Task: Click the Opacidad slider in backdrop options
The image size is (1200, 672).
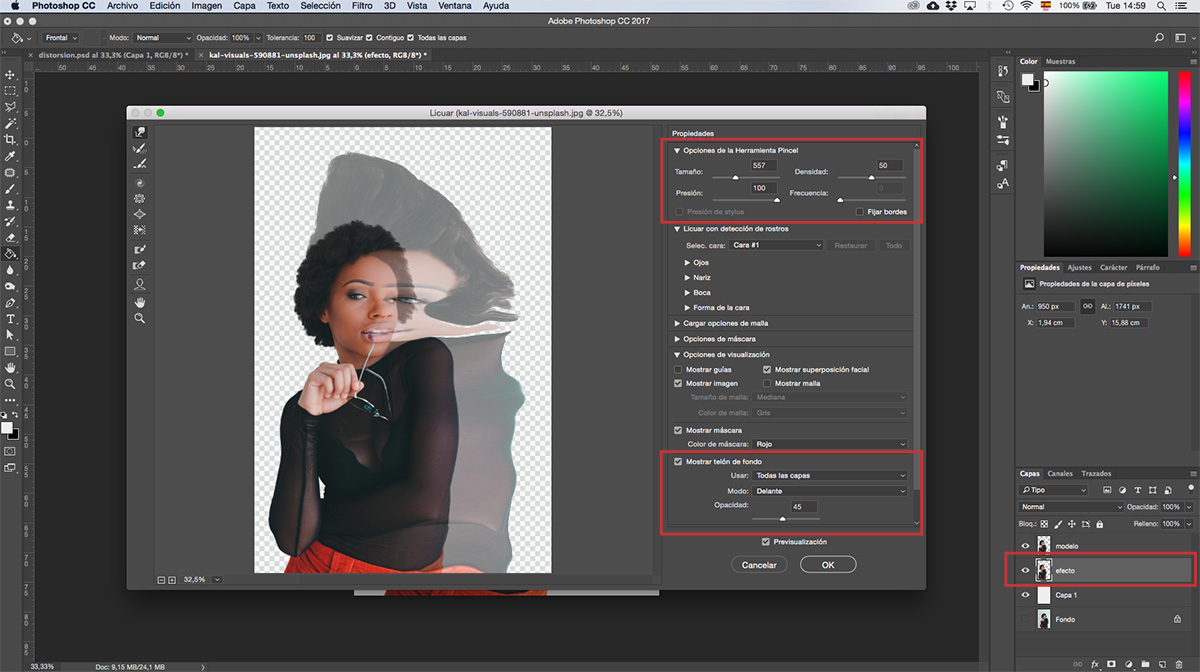Action: (x=783, y=519)
